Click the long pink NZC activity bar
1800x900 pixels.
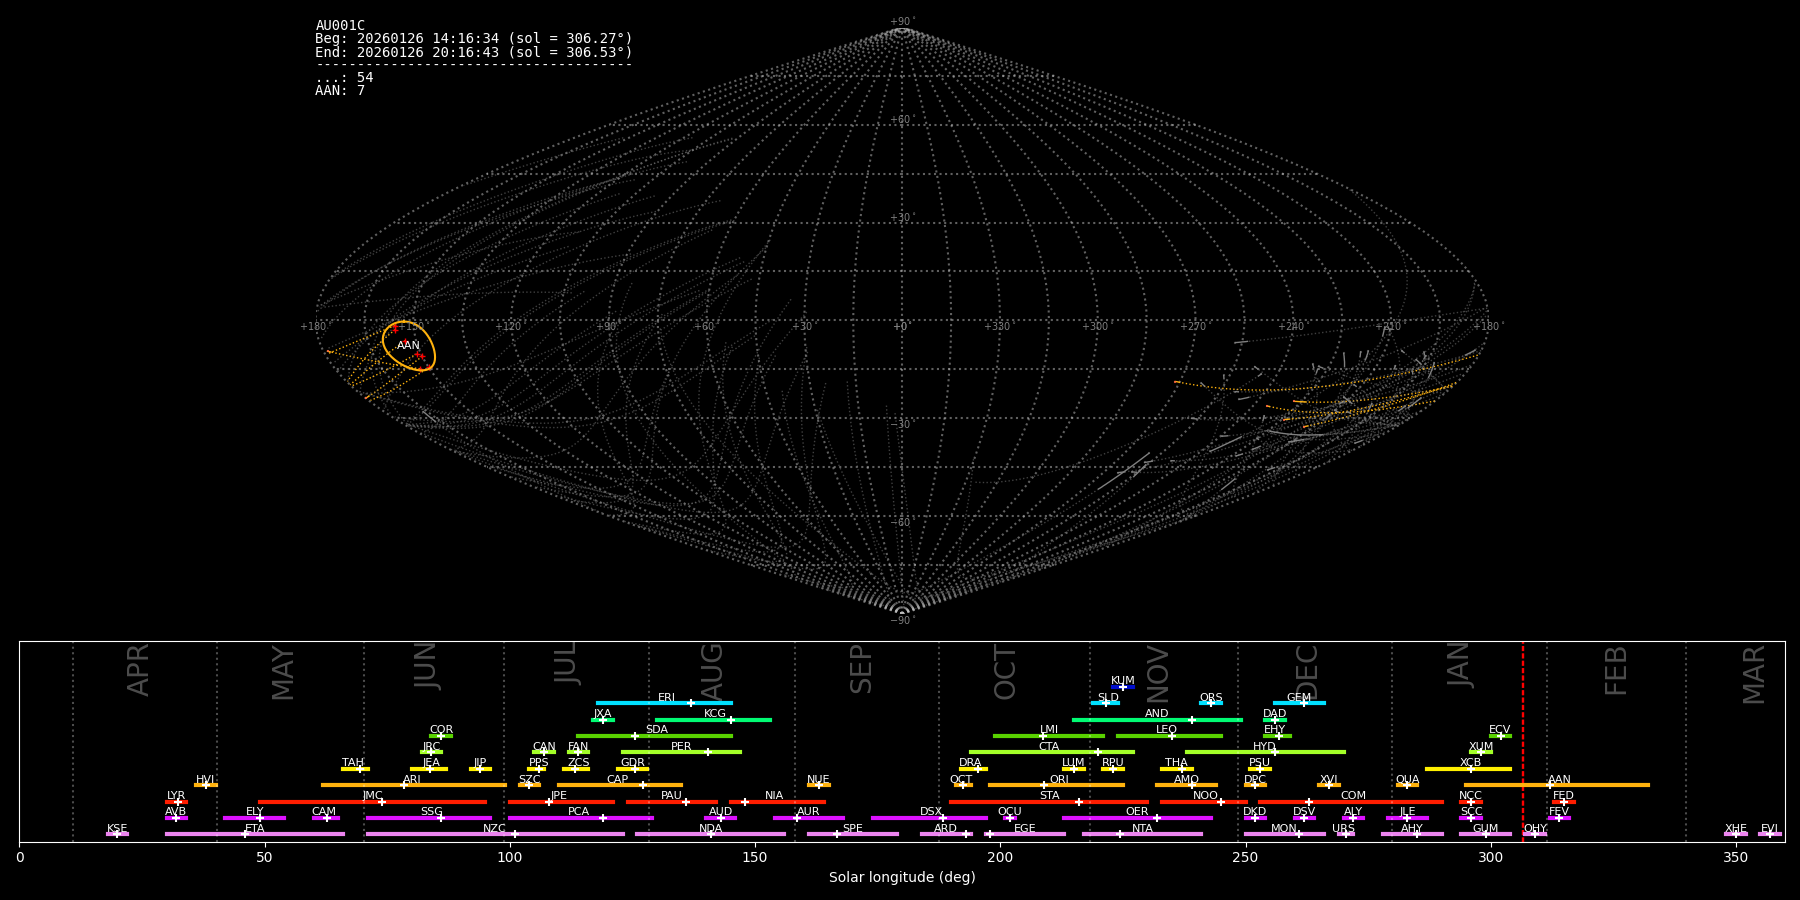(495, 834)
